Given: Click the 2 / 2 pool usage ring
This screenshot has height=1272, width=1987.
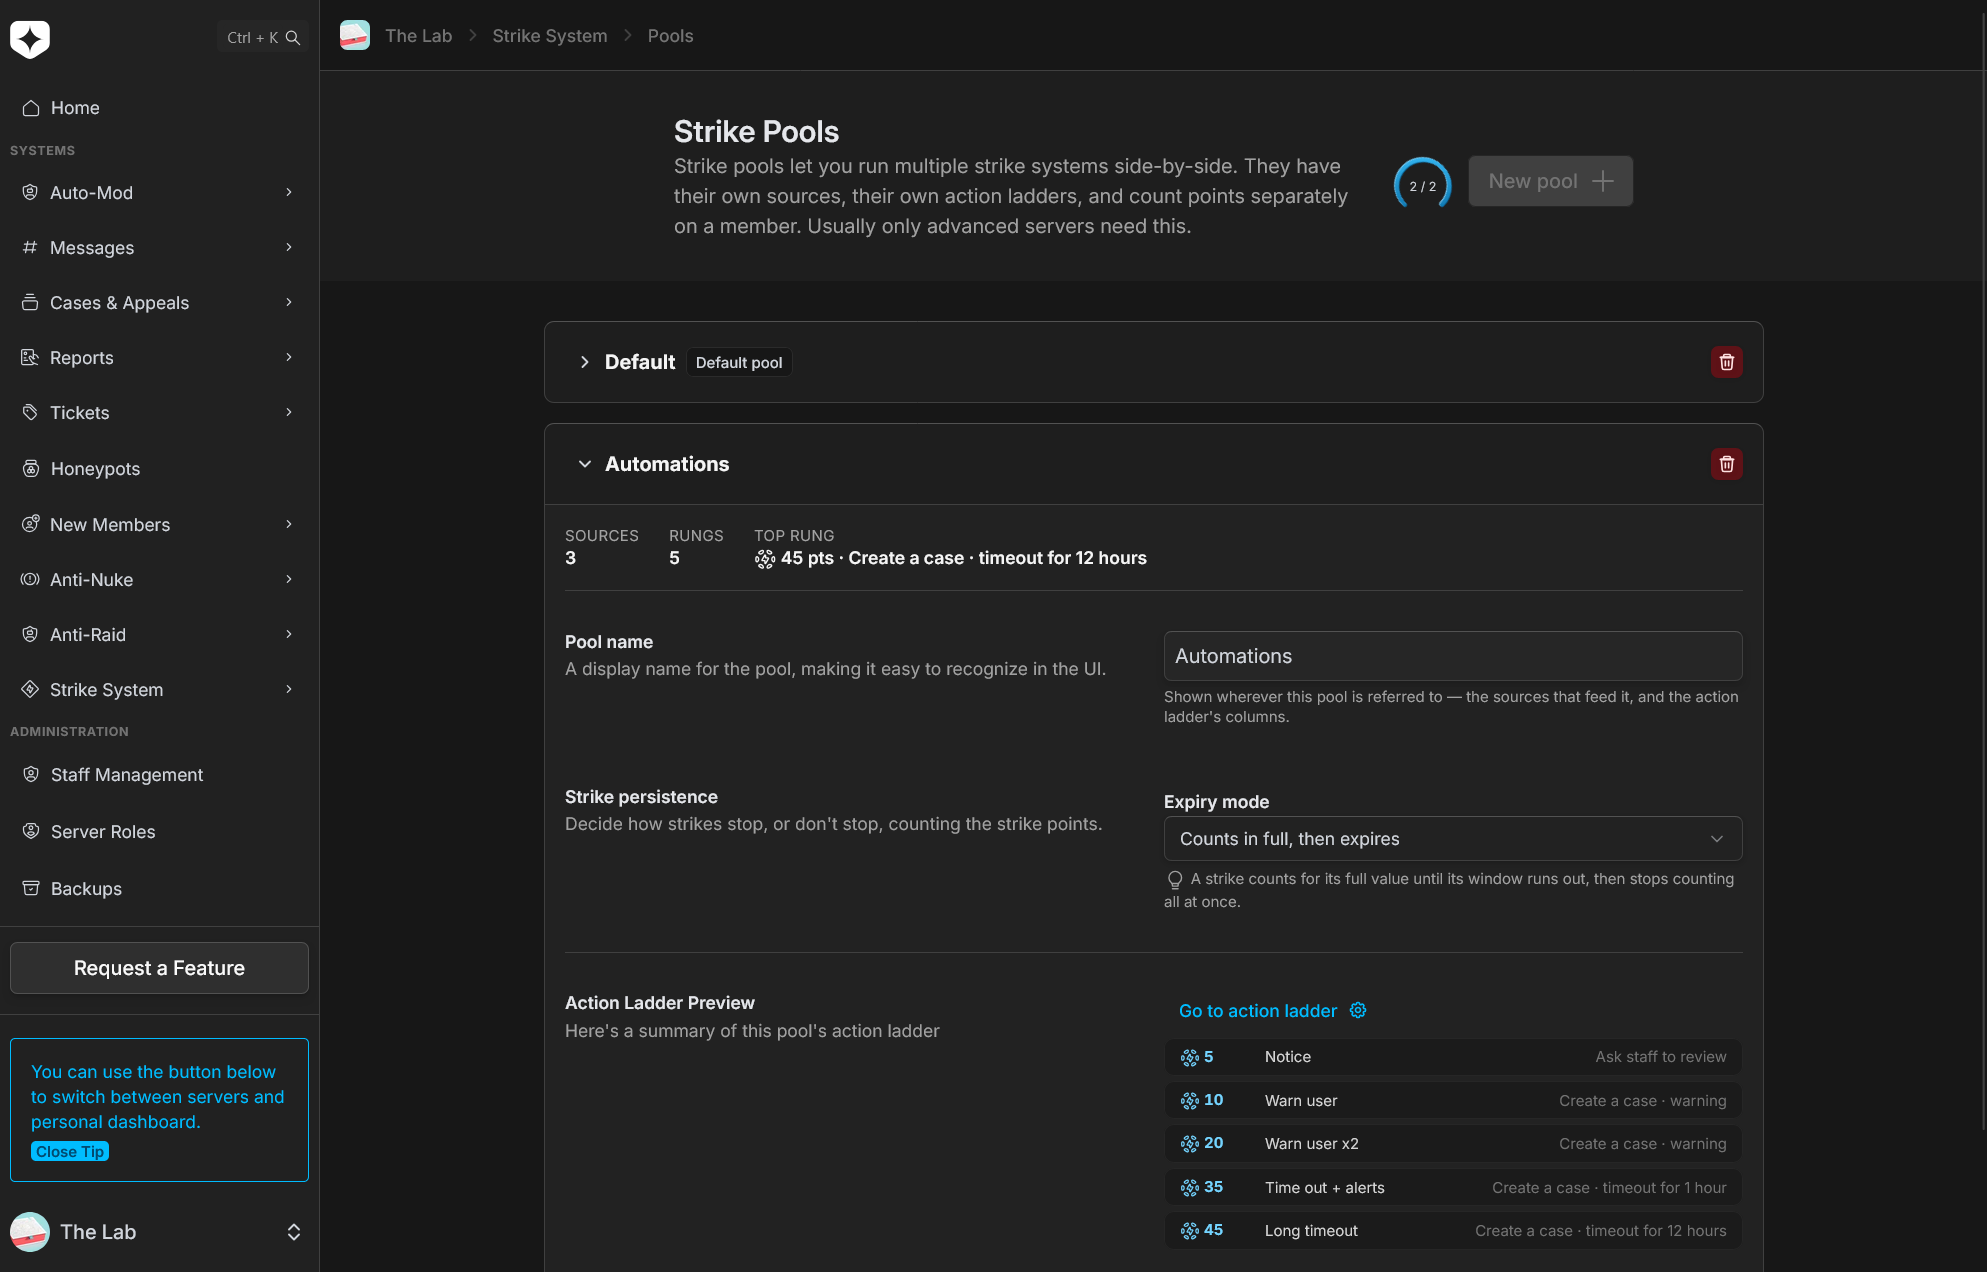Looking at the screenshot, I should pos(1422,186).
